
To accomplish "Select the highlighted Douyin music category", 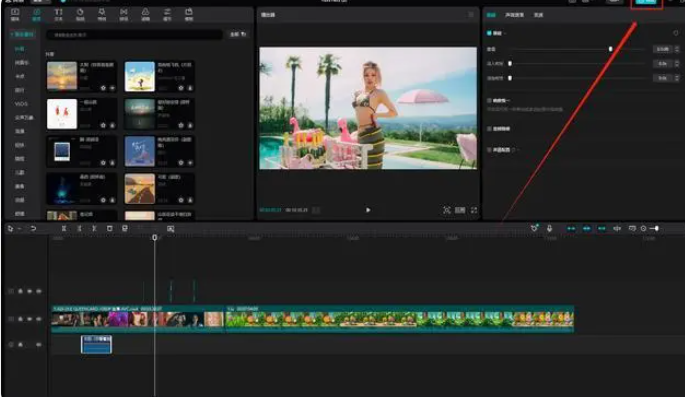I will [20, 49].
